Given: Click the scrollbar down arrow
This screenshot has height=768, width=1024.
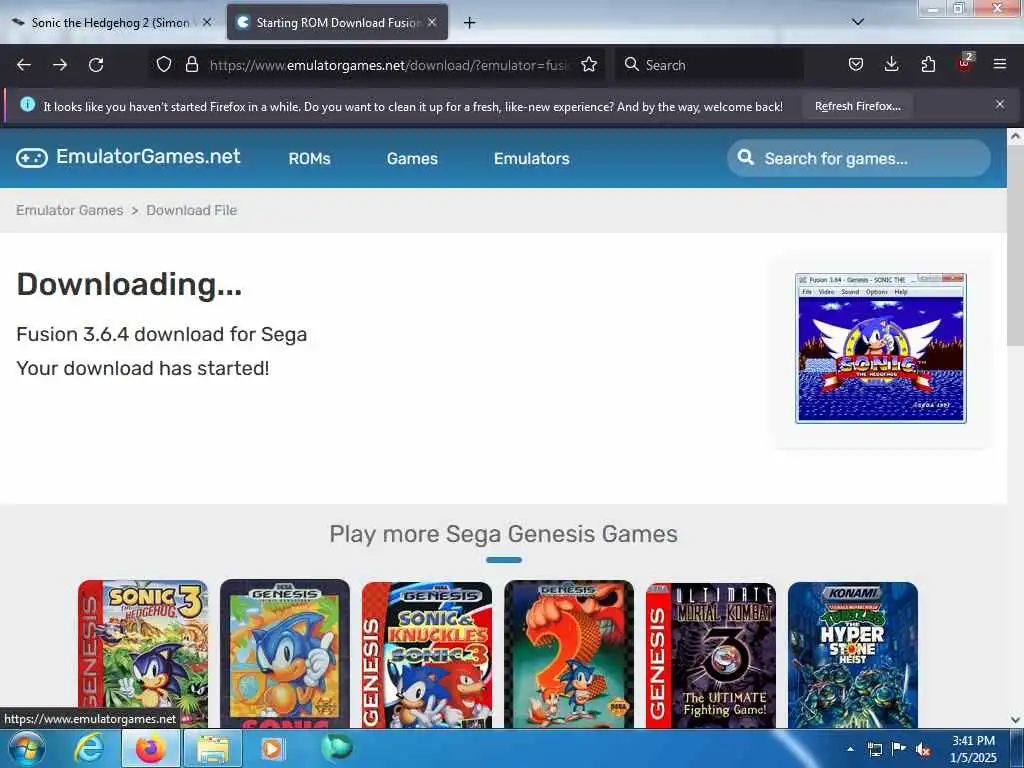Looking at the screenshot, I should [1015, 720].
